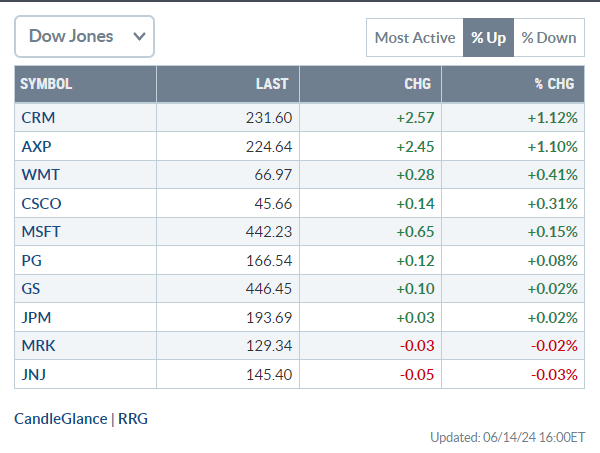Image resolution: width=600 pixels, height=453 pixels.
Task: Switch to the Most Active tab
Action: pos(414,38)
